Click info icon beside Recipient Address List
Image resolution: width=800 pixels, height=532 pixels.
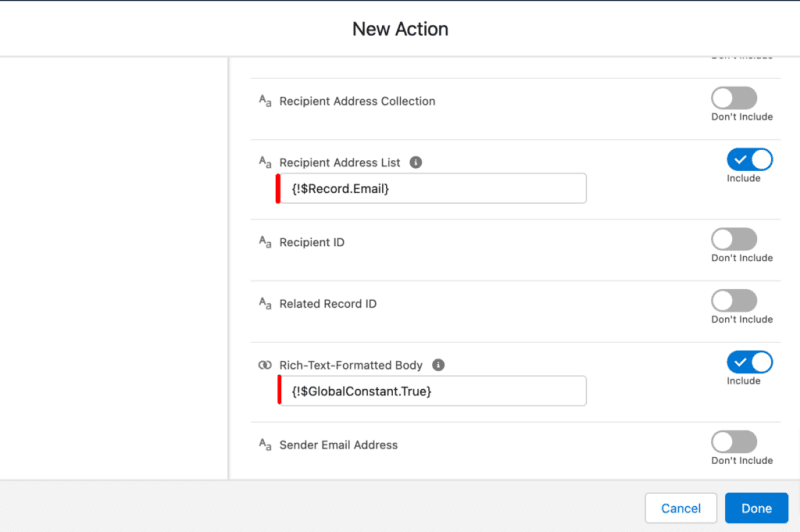click(x=416, y=162)
